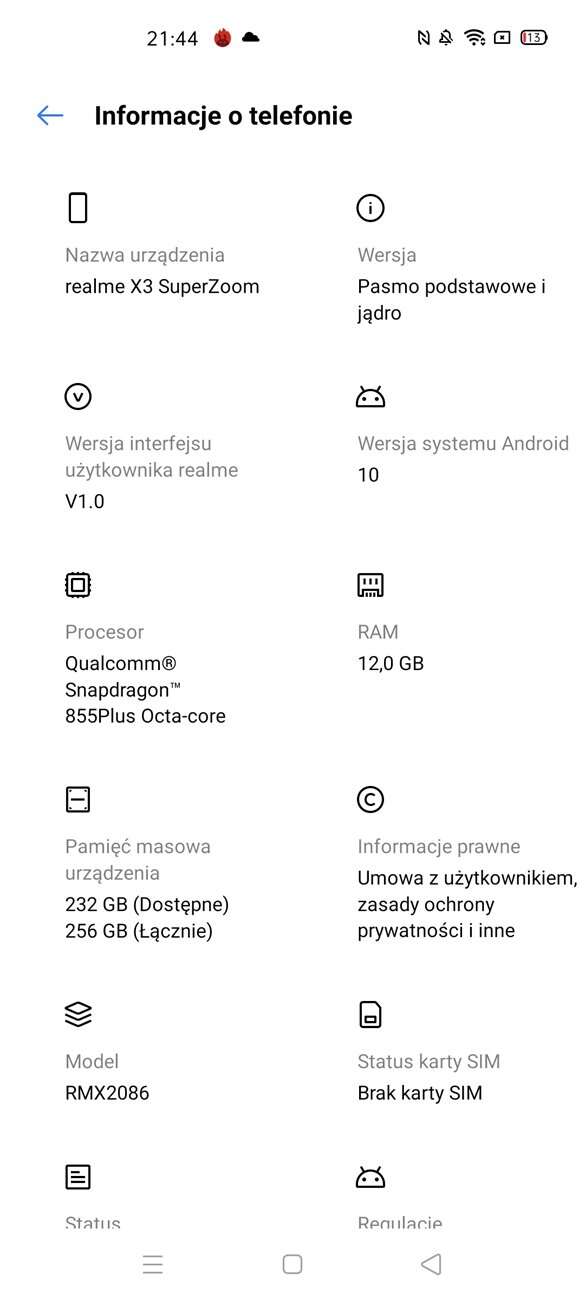The image size is (585, 1300).
Task: Tap the SIM card icon above Status karty SIM
Action: [x=370, y=1014]
